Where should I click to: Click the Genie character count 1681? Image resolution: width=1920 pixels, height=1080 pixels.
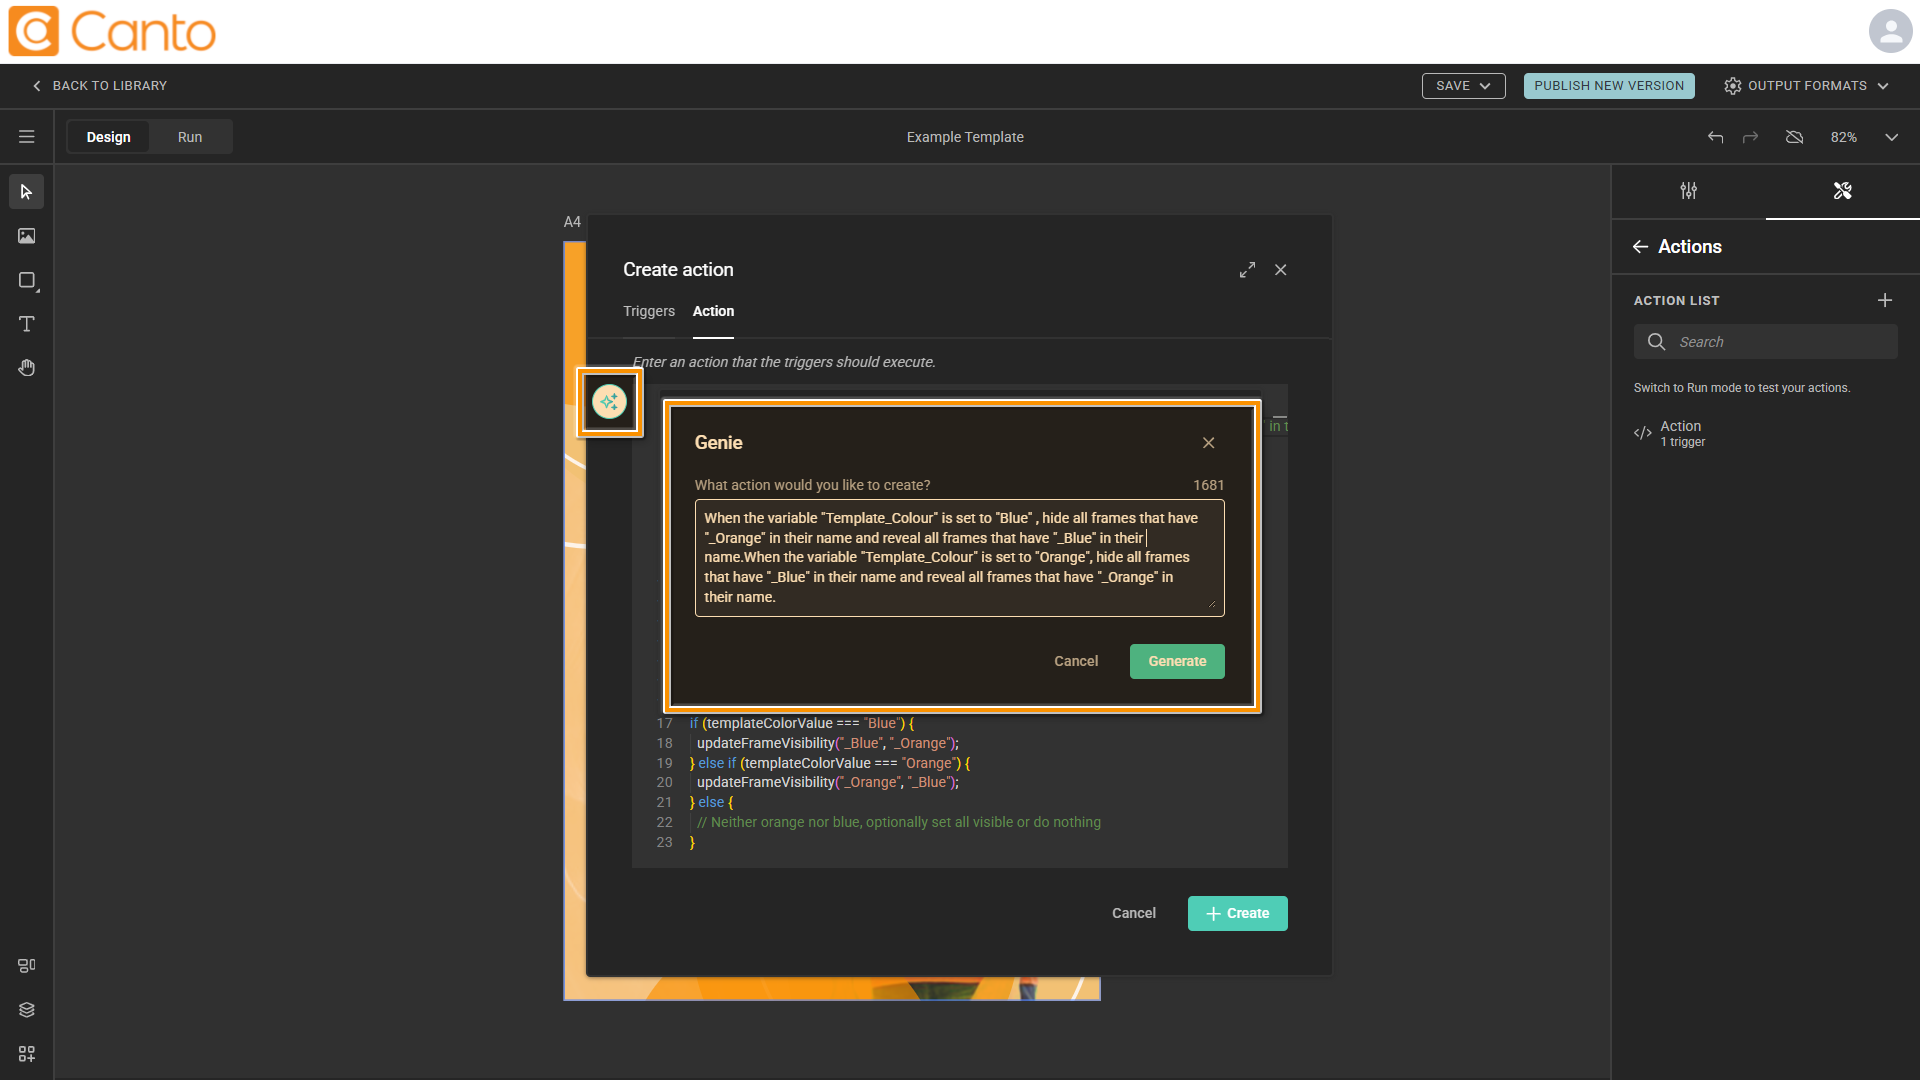1208,485
